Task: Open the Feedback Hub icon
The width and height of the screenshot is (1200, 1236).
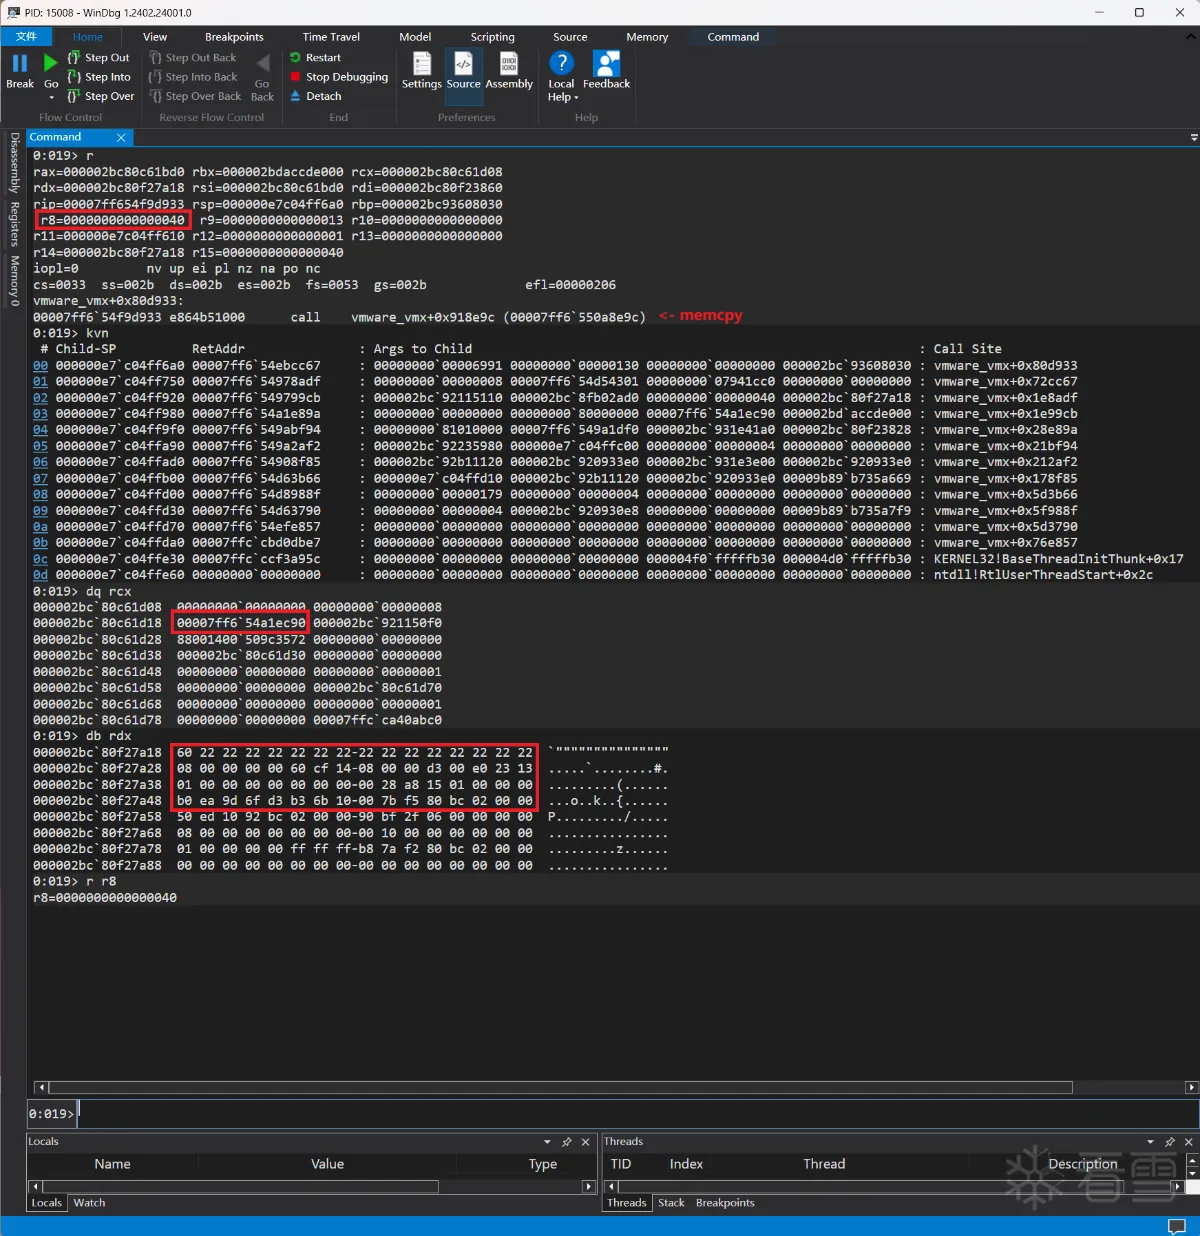Action: tap(606, 63)
